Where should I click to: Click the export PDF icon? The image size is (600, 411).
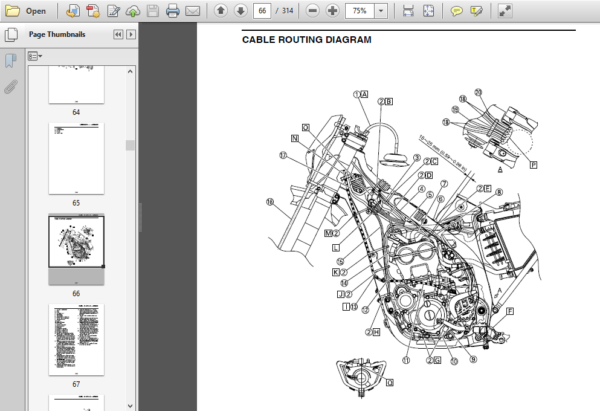click(x=93, y=11)
